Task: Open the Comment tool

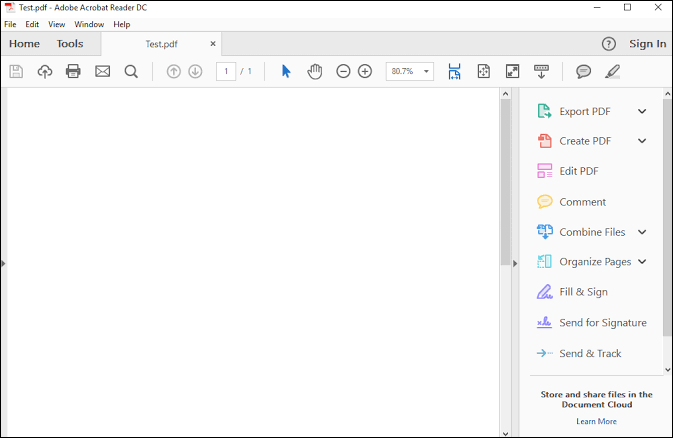Action: [x=571, y=202]
